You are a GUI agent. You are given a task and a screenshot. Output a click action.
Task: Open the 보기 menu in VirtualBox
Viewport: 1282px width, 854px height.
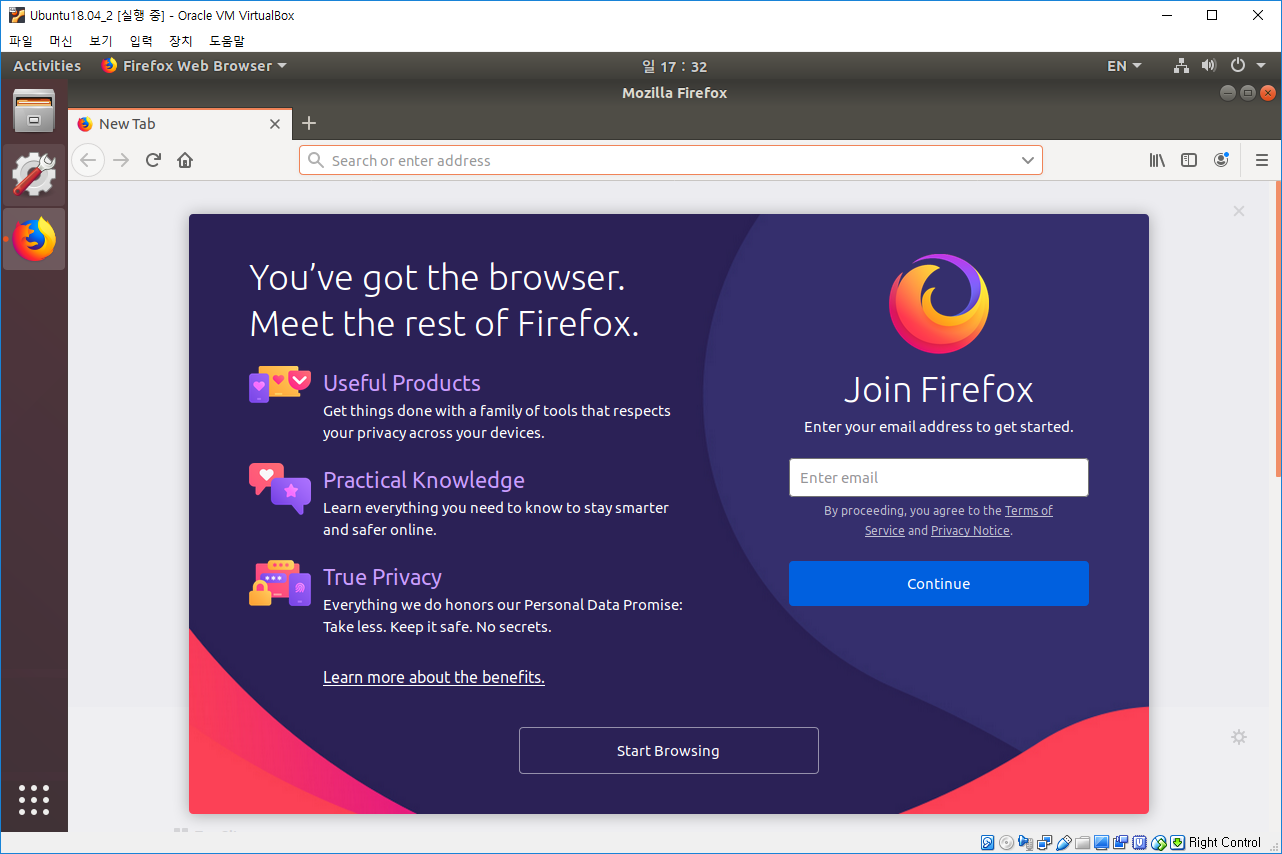(101, 41)
